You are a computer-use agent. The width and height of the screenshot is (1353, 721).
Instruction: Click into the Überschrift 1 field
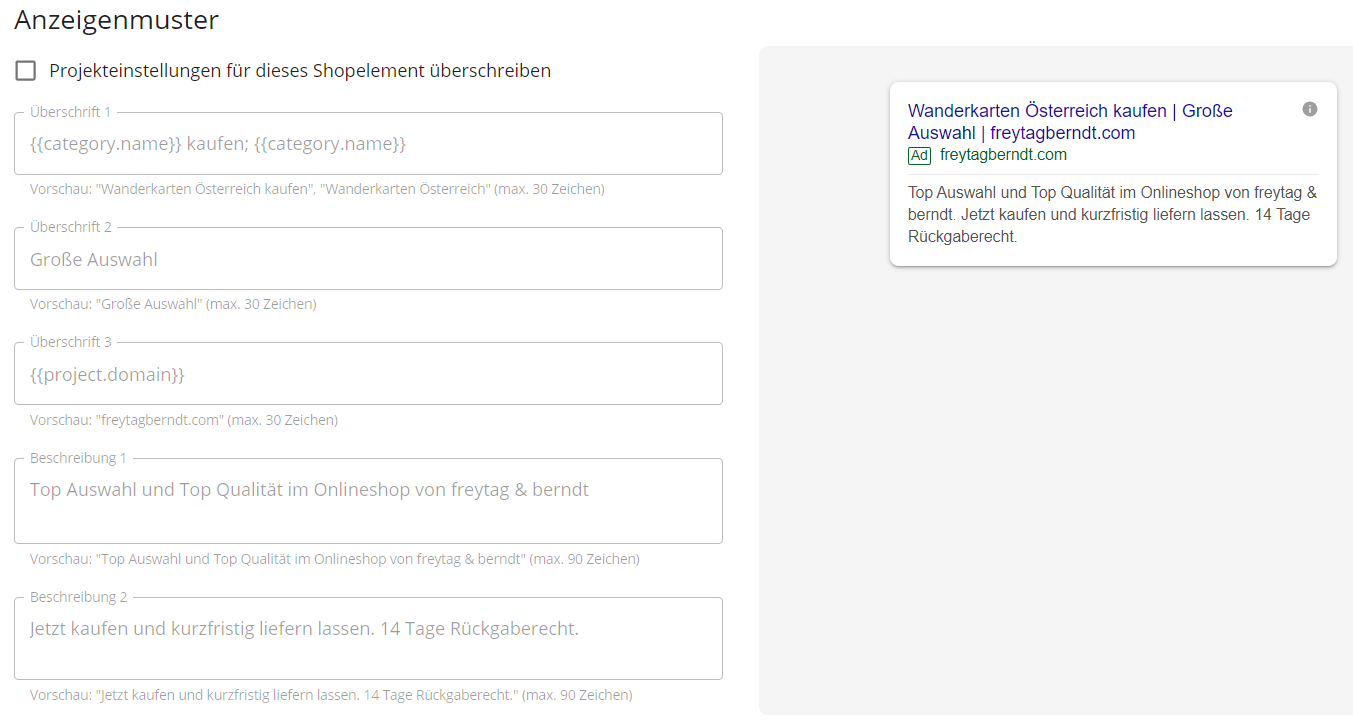click(x=368, y=144)
